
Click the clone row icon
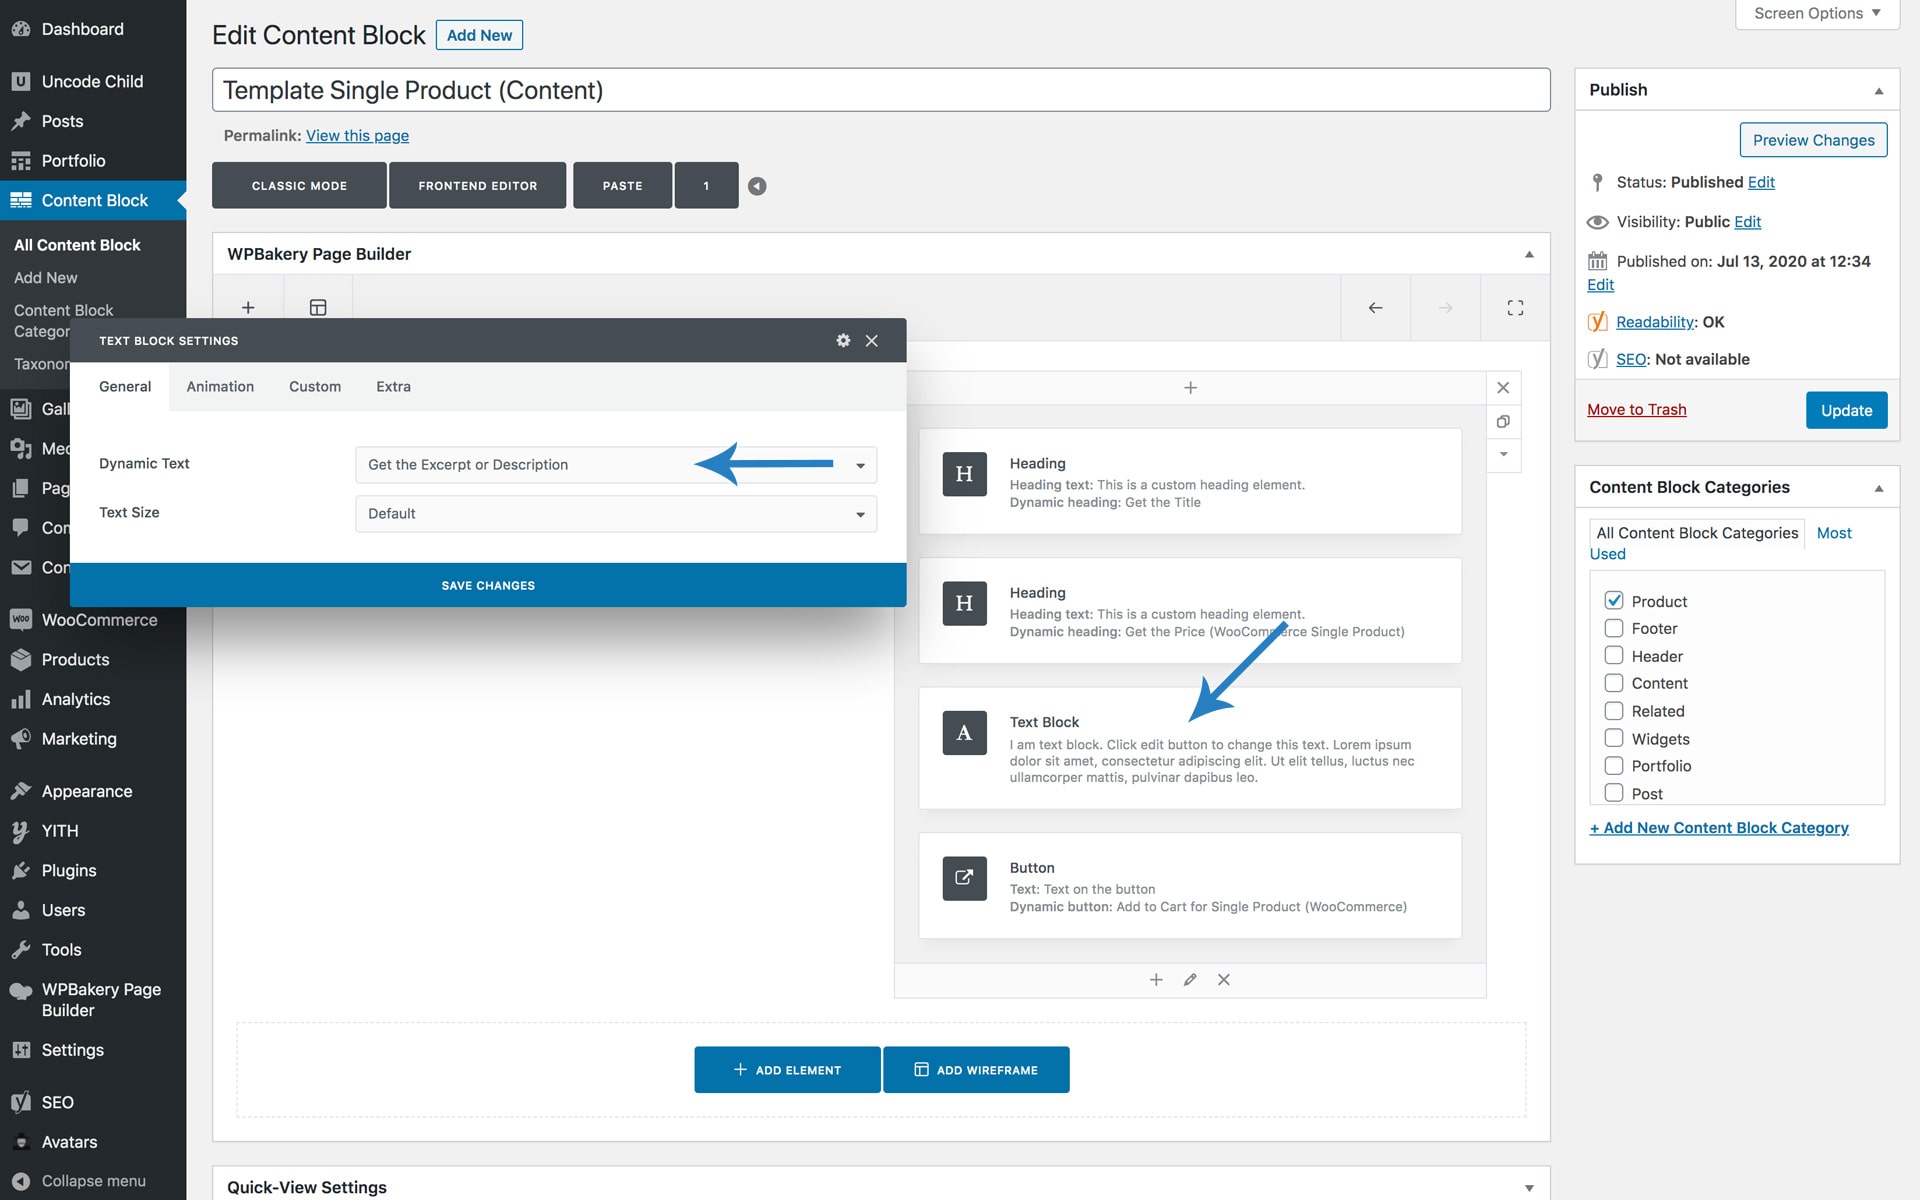(1503, 422)
